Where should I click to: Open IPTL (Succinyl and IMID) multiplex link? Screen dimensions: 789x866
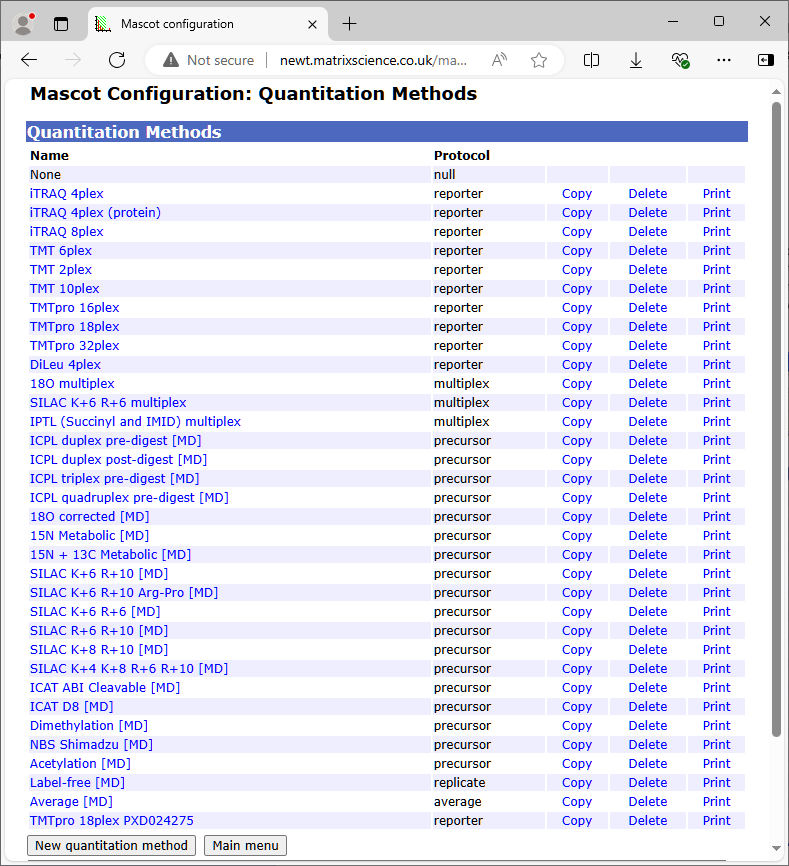[135, 422]
